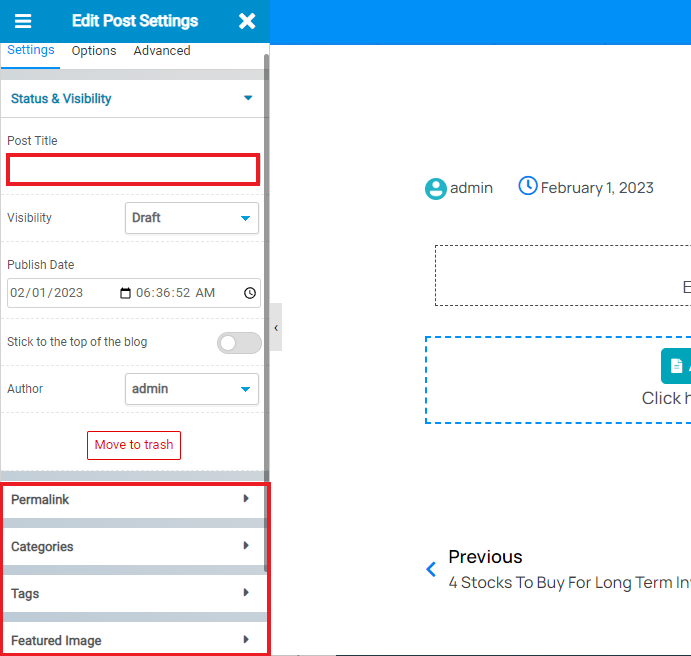
Task: Switch to the Options tab
Action: pyautogui.click(x=94, y=51)
